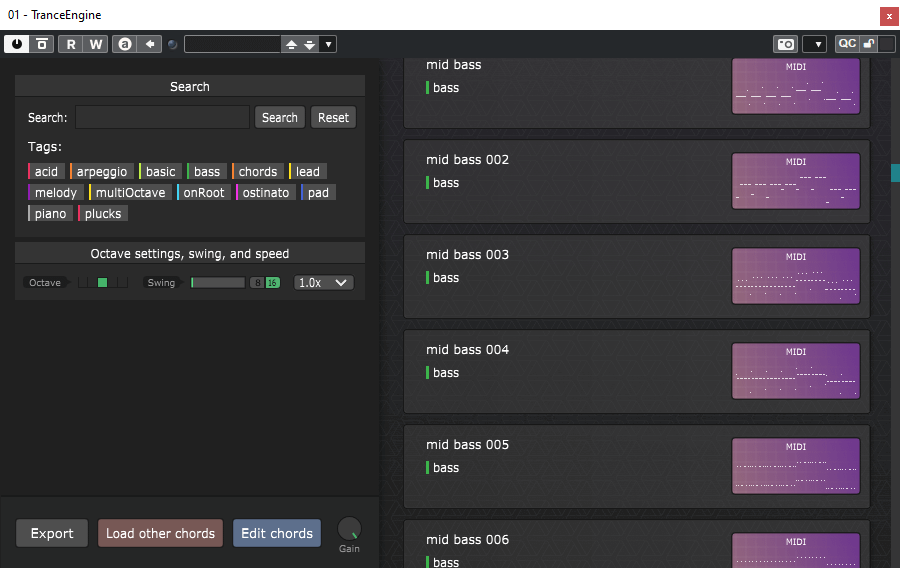
Task: Click the bass tag under mid bass 004
Action: [x=443, y=373]
